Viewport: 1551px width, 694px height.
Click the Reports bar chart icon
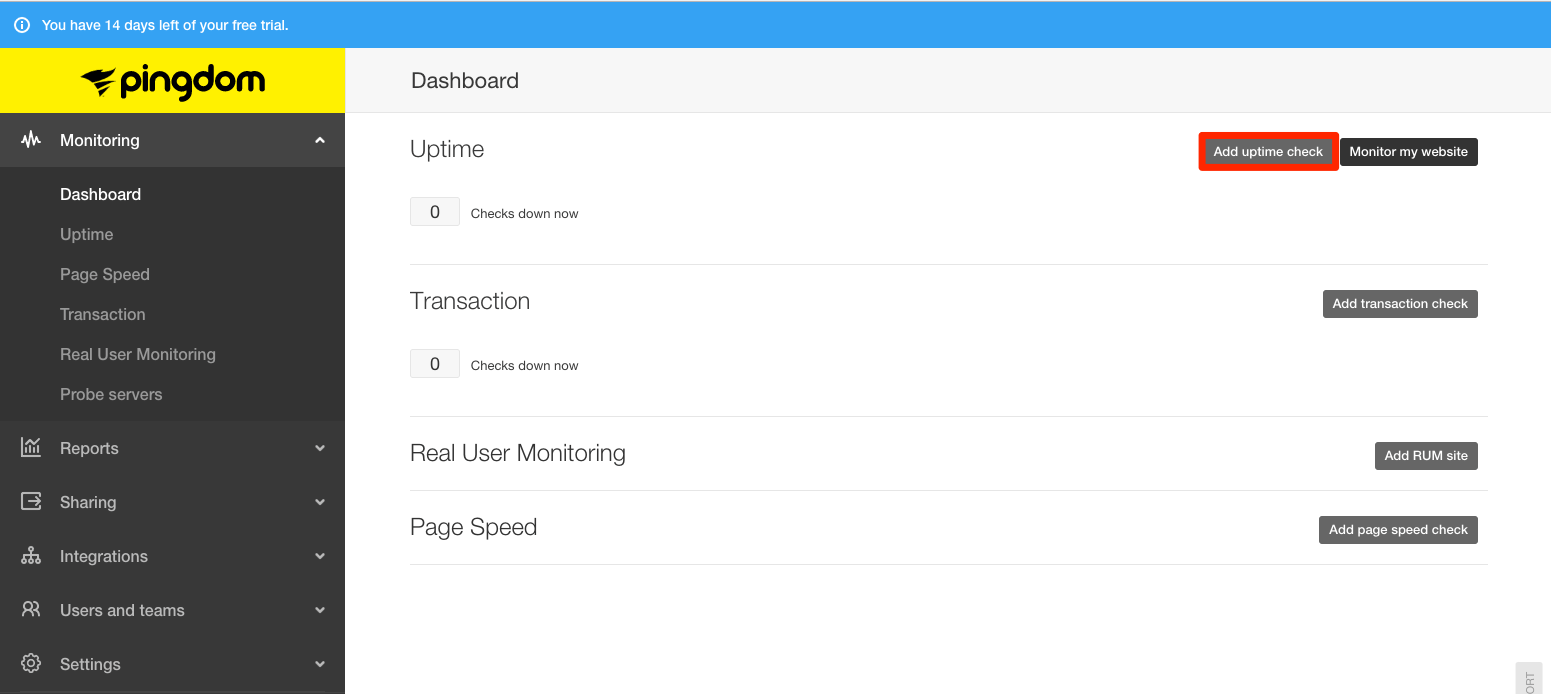click(31, 448)
